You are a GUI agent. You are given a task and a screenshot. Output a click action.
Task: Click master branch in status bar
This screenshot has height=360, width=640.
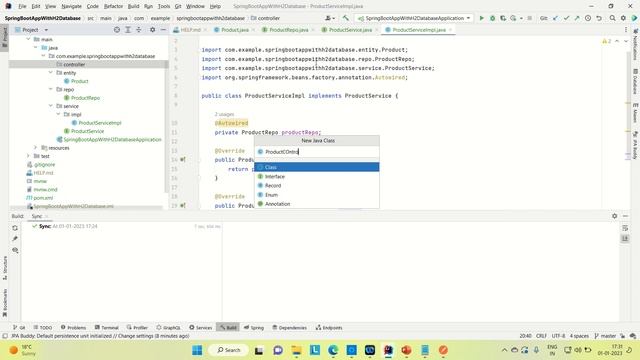pos(605,336)
